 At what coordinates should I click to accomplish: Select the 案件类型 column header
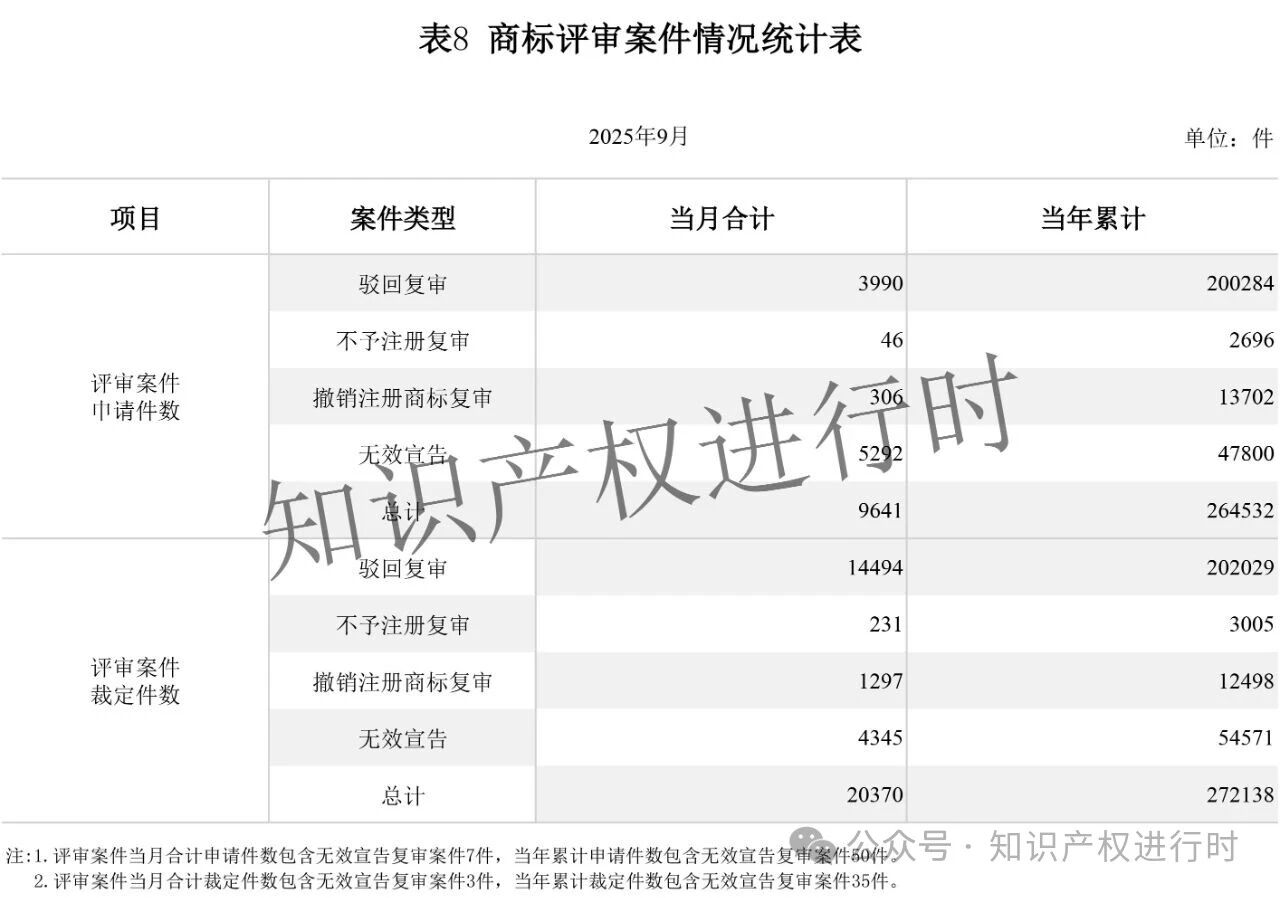click(402, 218)
